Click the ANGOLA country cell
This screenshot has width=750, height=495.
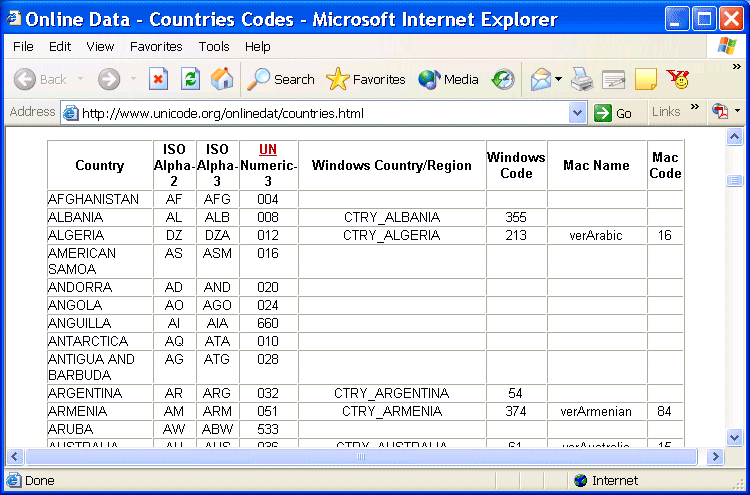coord(100,305)
